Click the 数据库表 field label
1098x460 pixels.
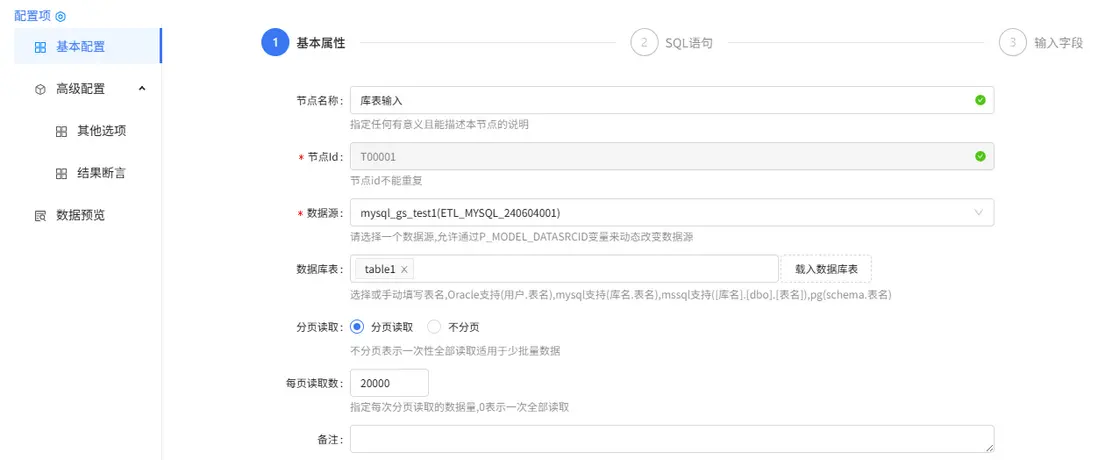click(320, 269)
